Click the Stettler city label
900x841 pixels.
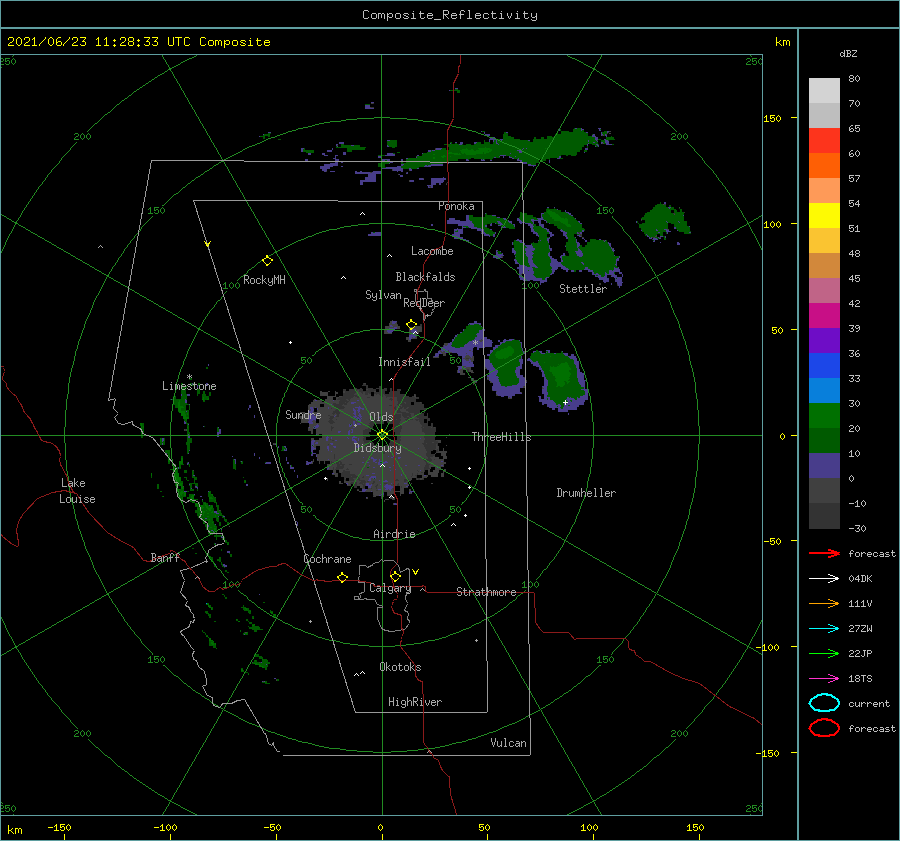[x=583, y=289]
